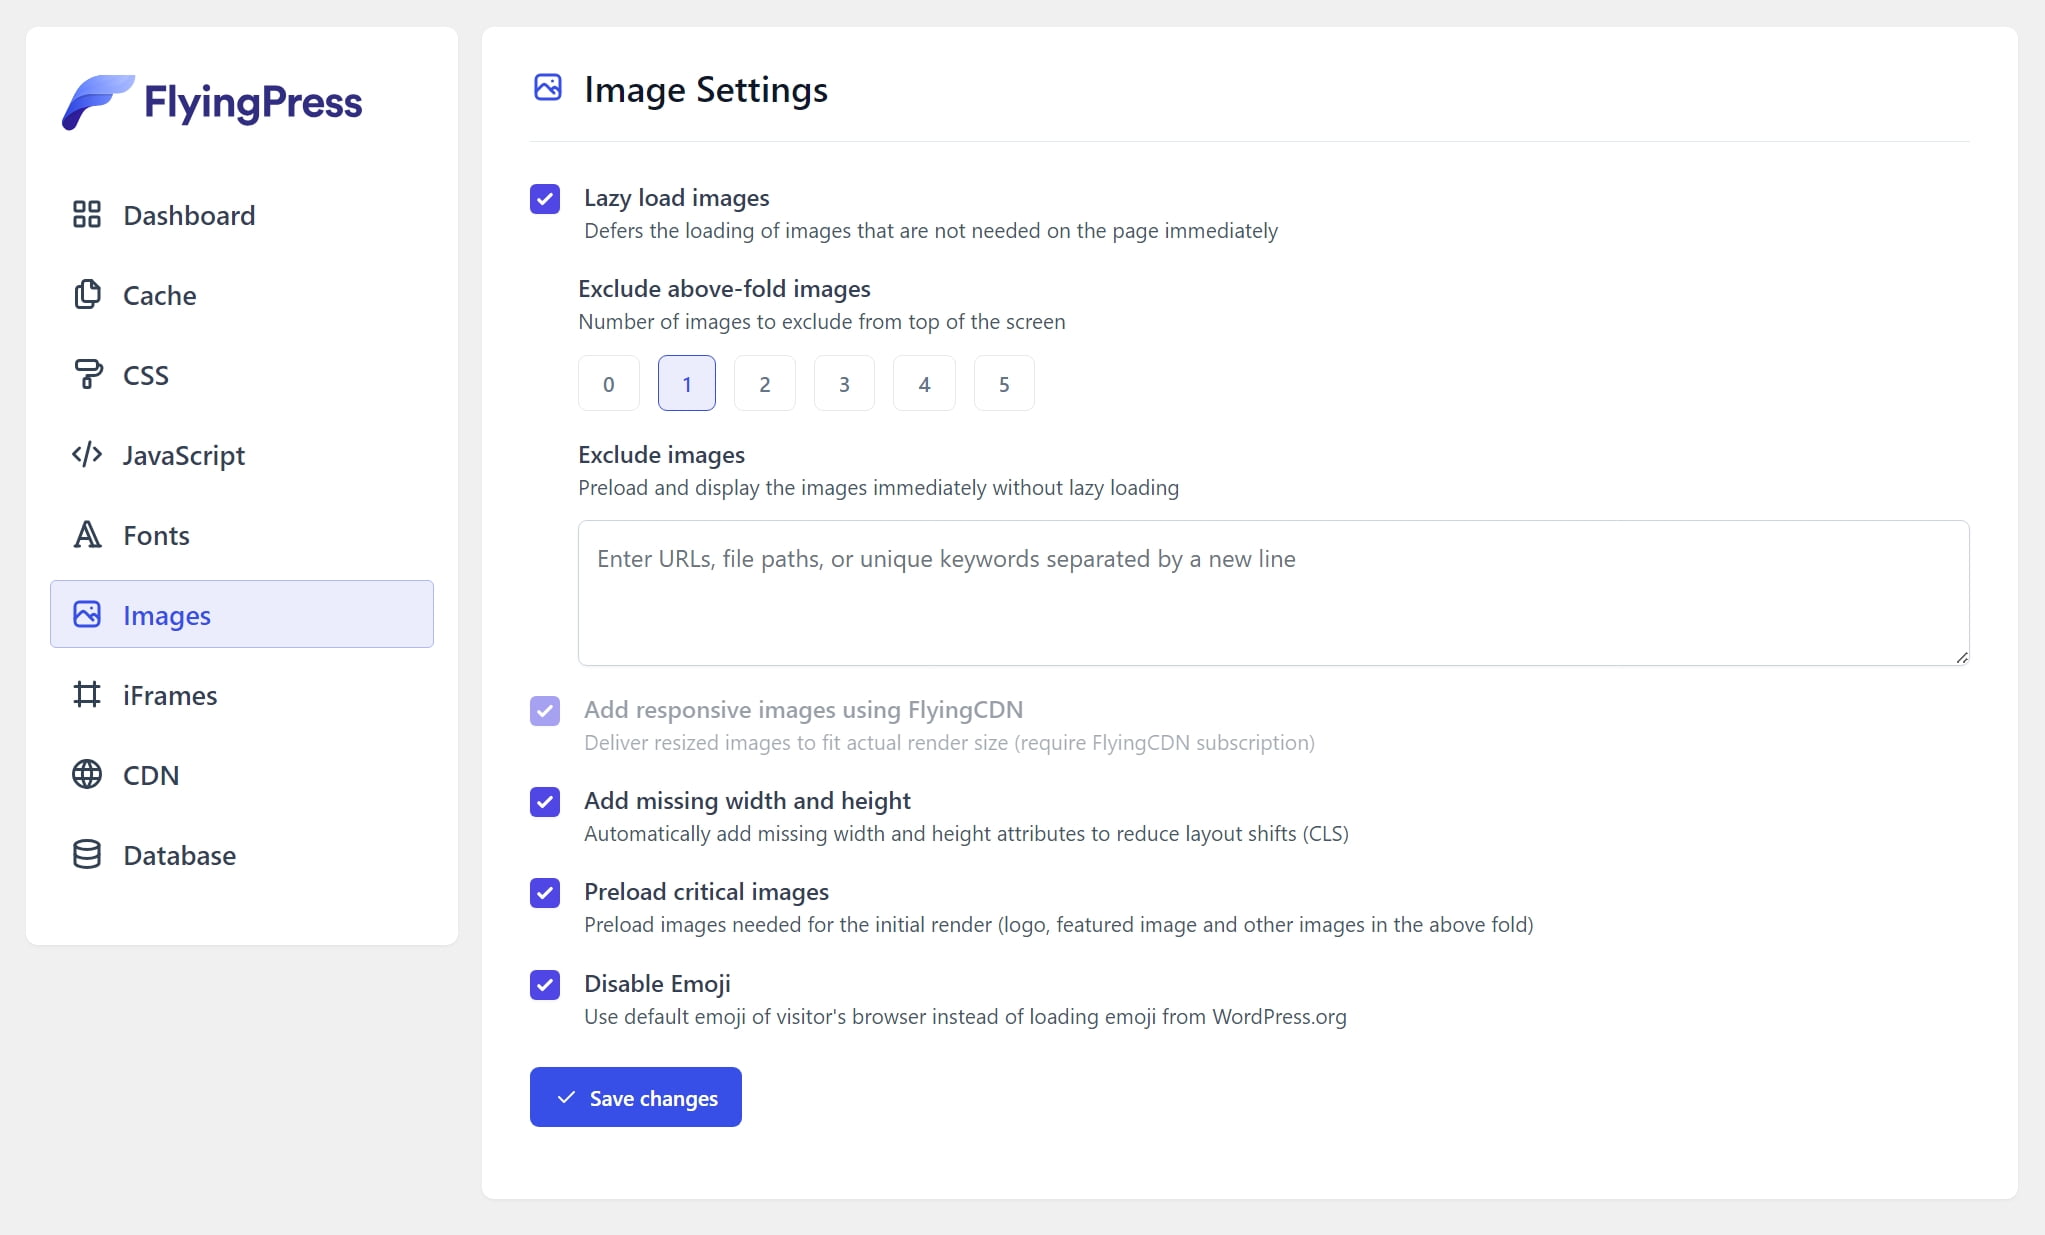This screenshot has width=2045, height=1235.
Task: Click 'Defers the loading of images' description
Action: tap(931, 231)
